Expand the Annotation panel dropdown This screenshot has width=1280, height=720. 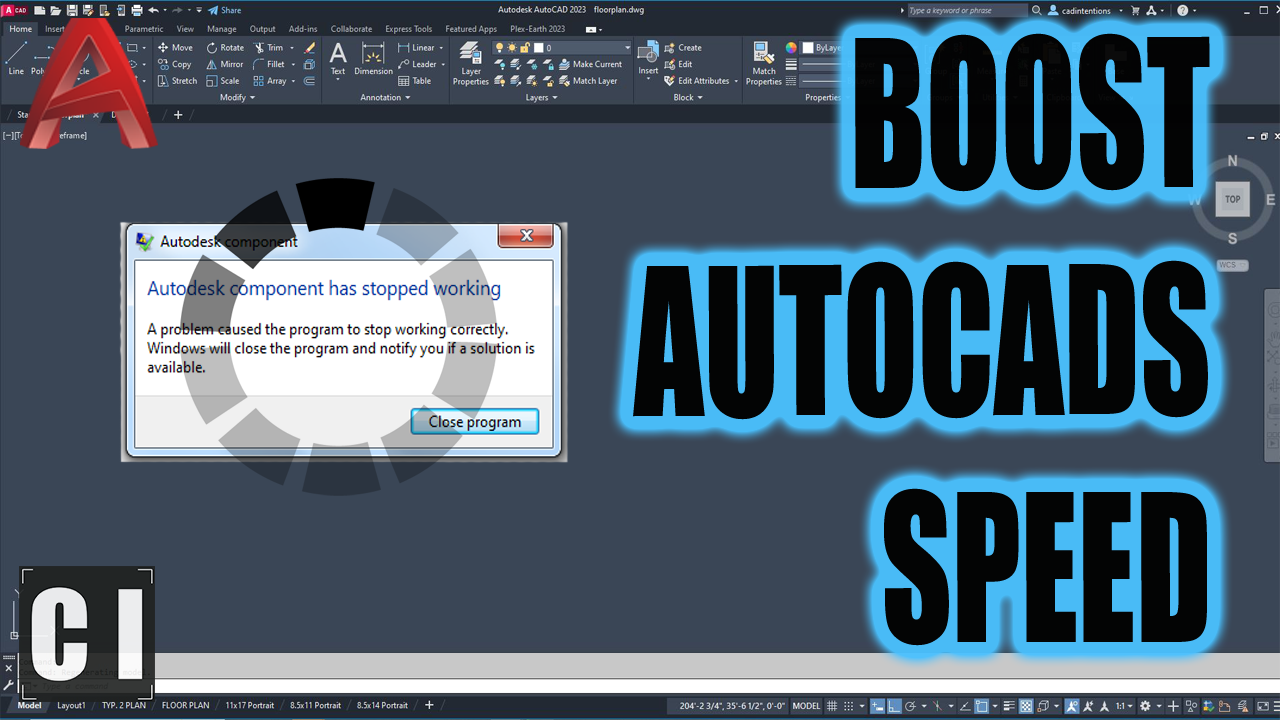(385, 97)
